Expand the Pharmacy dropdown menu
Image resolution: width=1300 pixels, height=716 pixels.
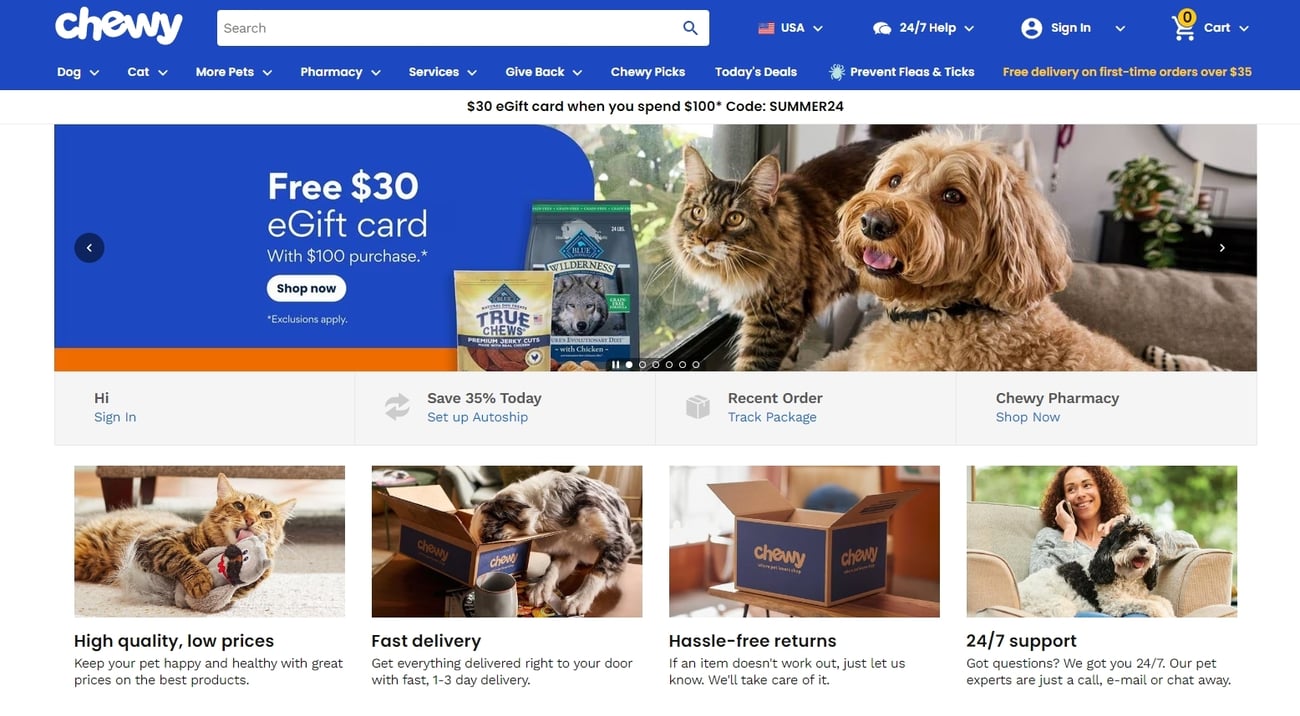[x=341, y=72]
